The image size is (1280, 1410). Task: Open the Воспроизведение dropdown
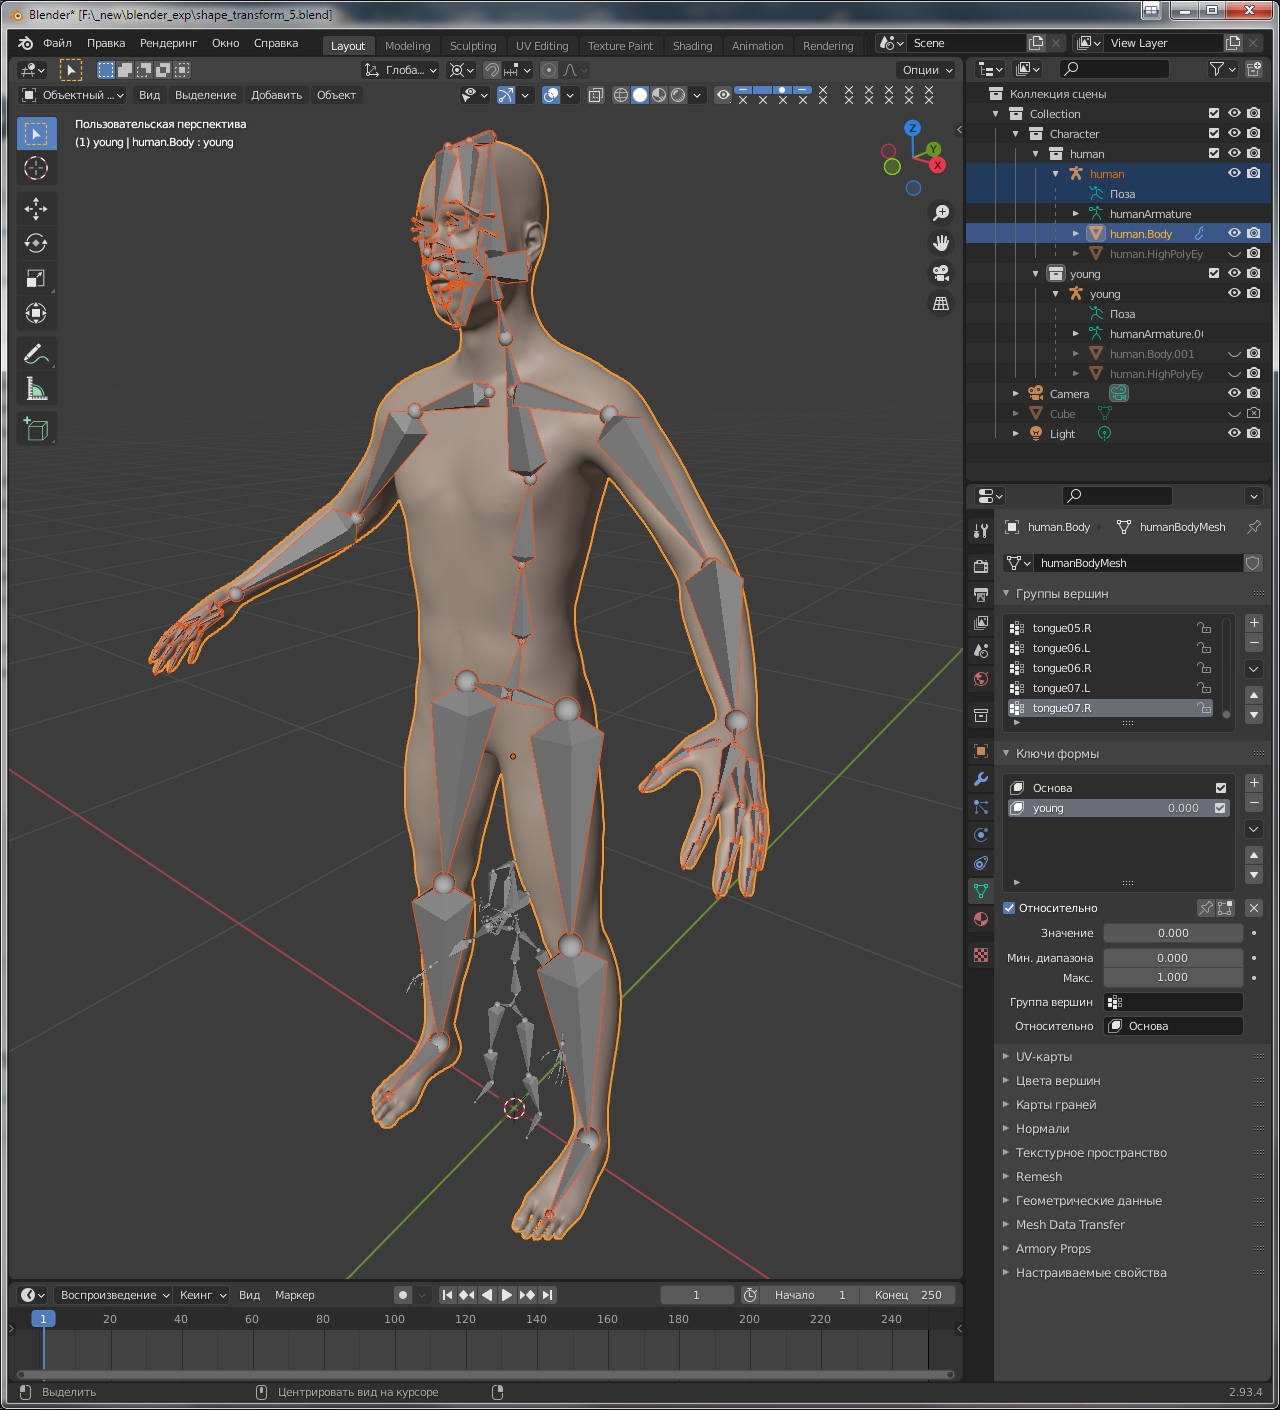(113, 1295)
